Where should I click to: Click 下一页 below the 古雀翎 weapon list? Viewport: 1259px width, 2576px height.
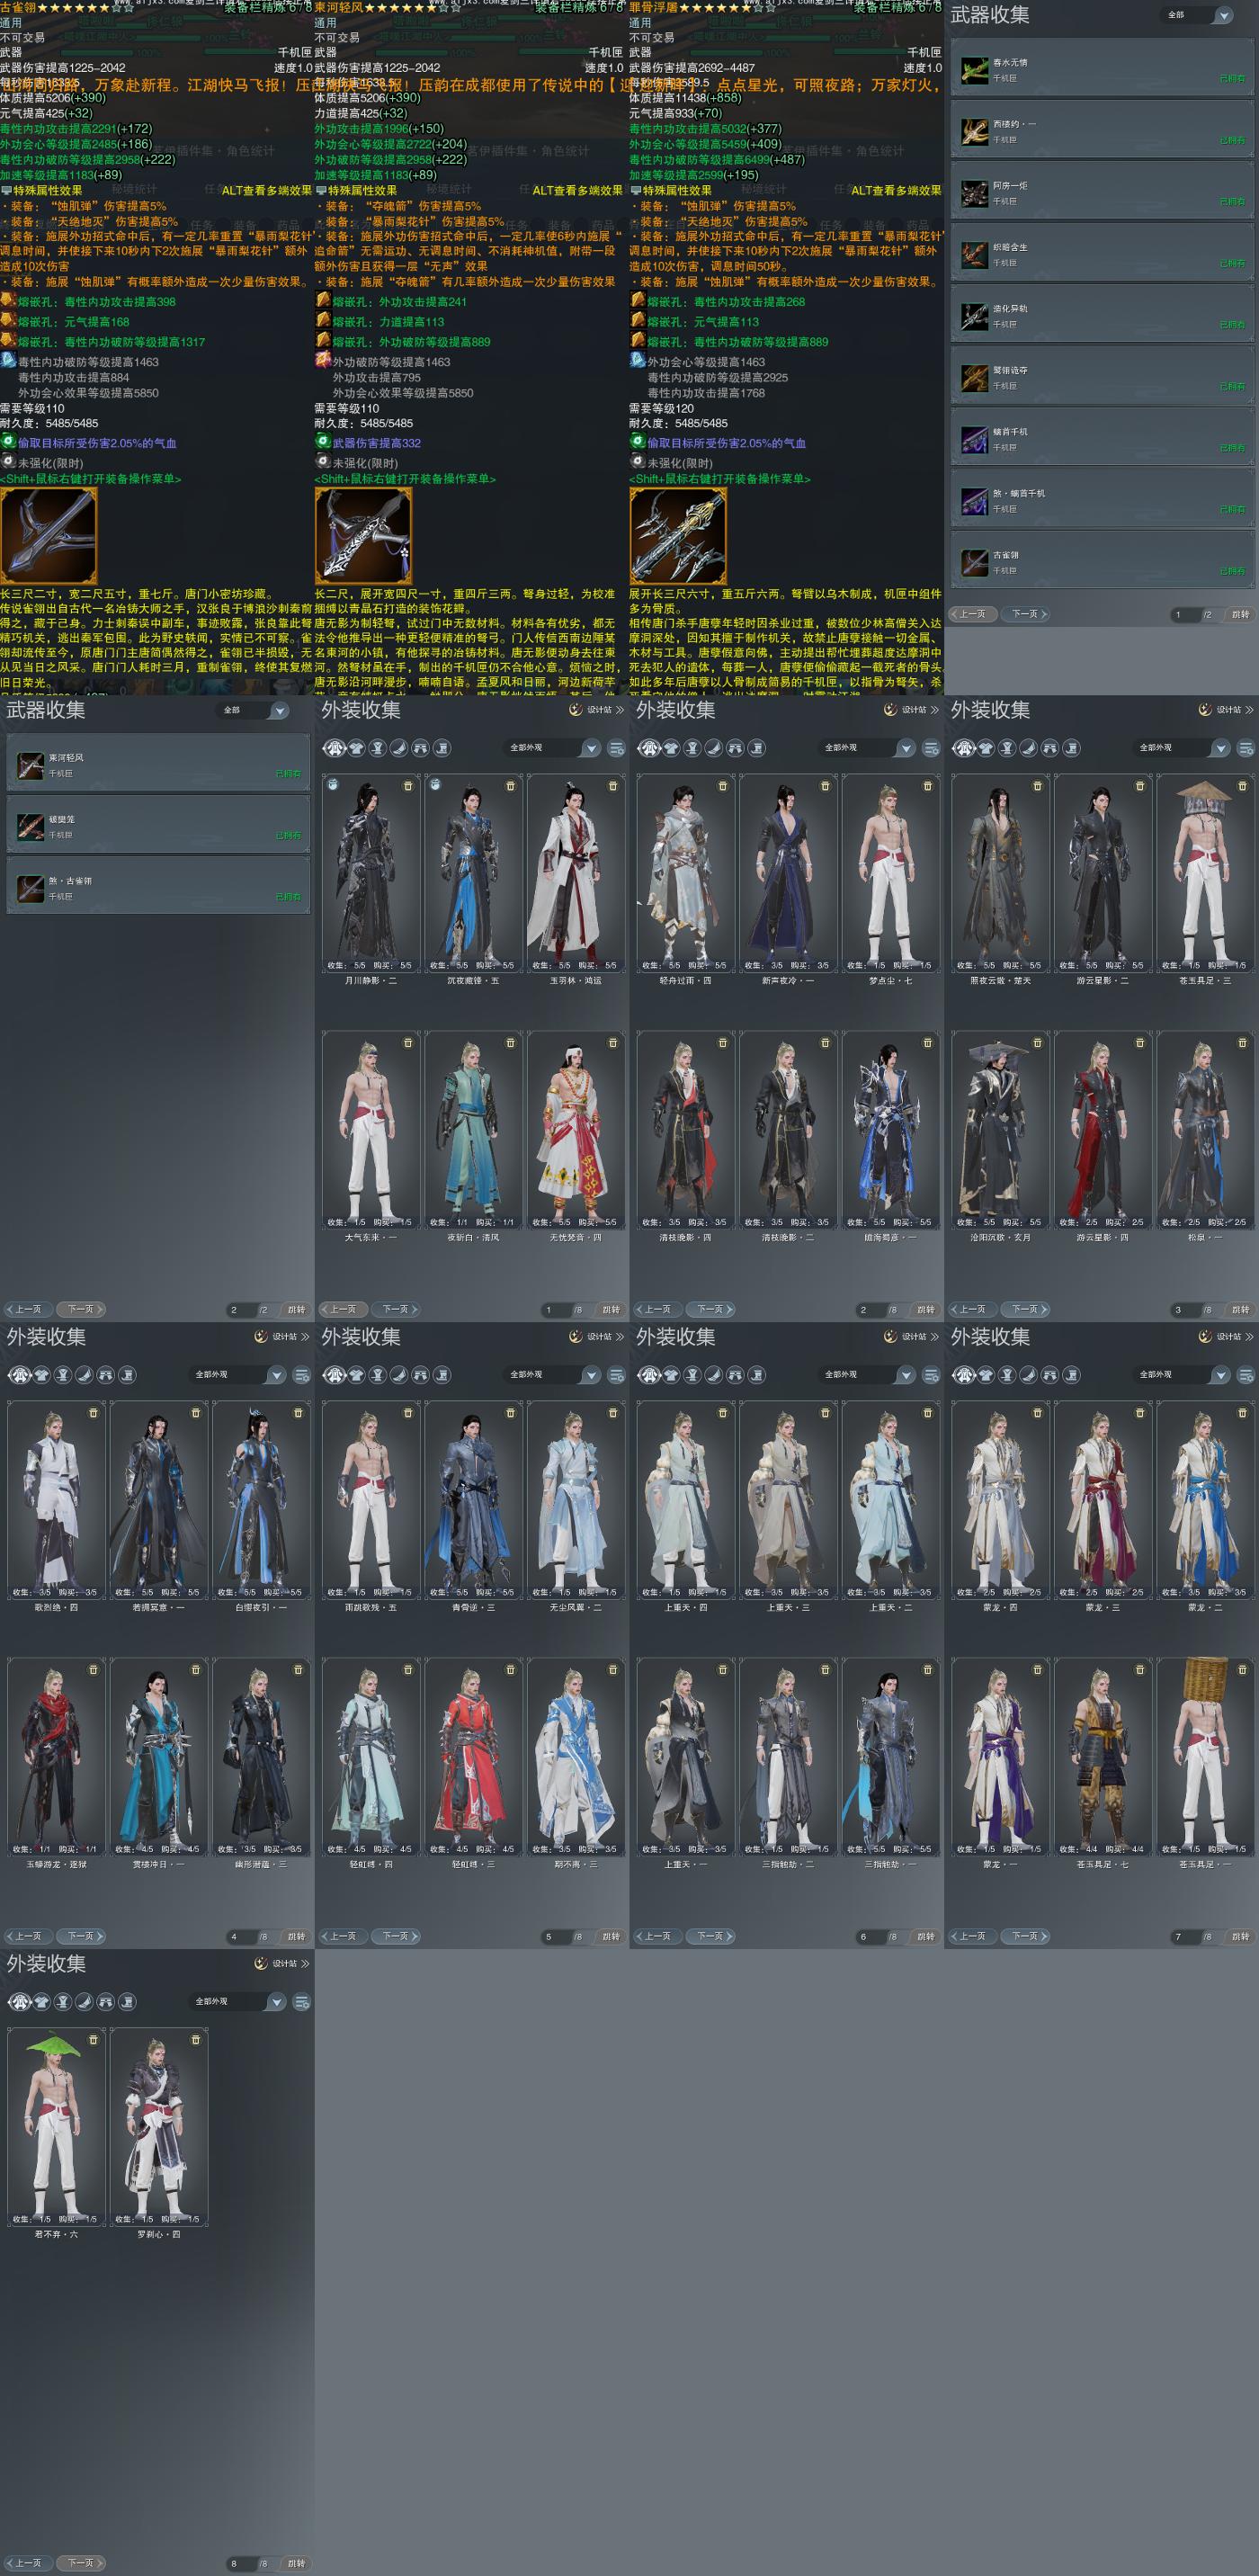pos(1025,614)
